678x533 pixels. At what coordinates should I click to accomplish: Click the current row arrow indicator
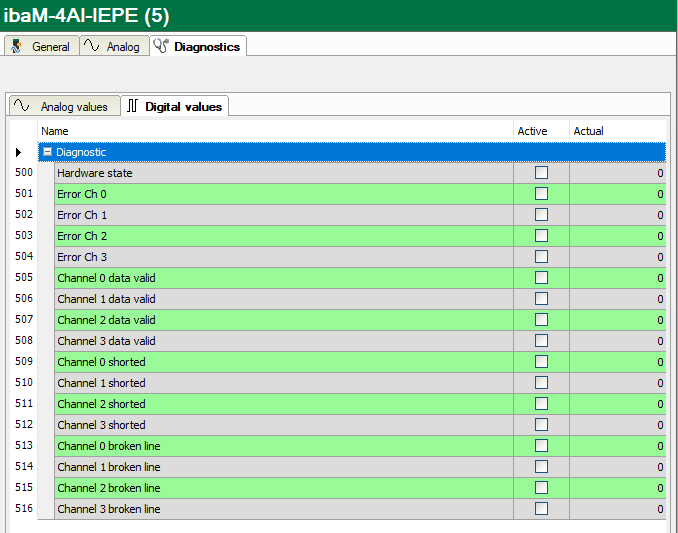click(x=18, y=152)
